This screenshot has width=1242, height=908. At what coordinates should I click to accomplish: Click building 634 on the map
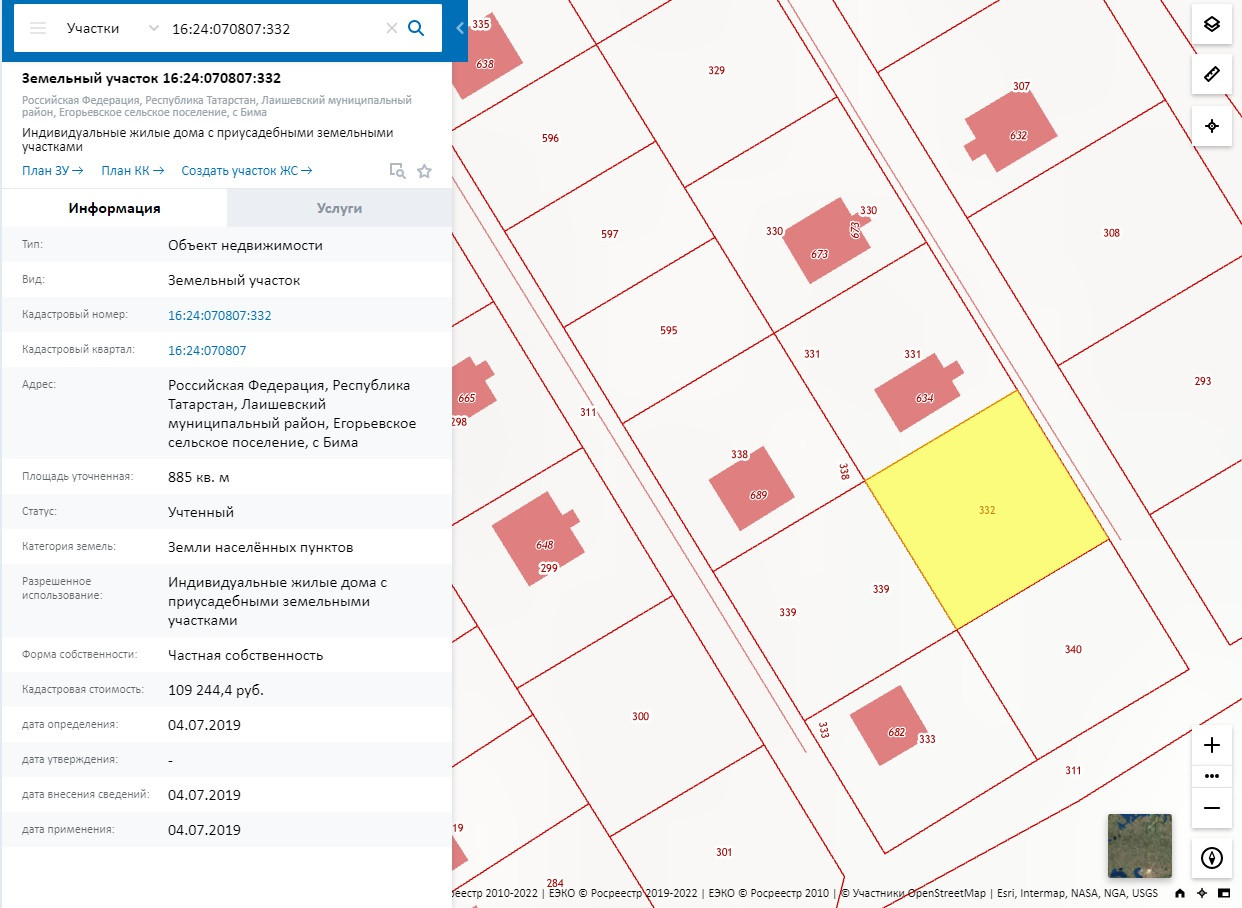coord(918,393)
